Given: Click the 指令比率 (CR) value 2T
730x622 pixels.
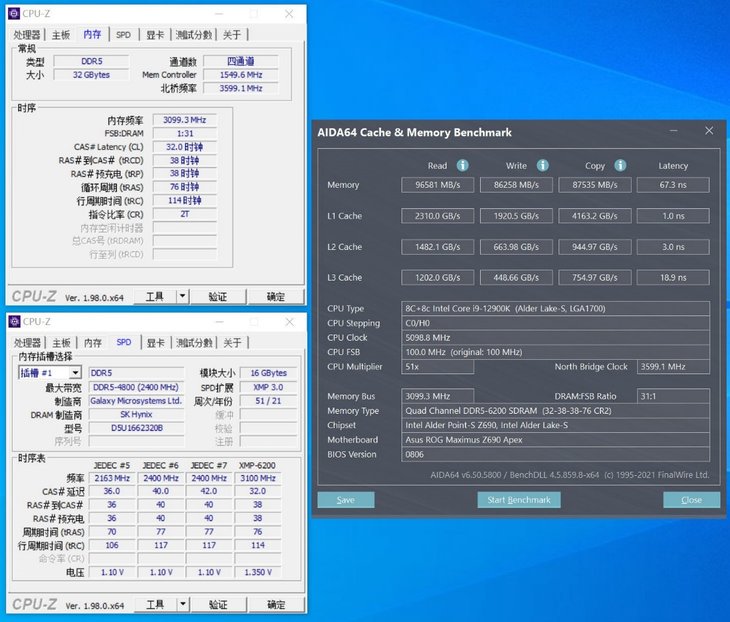Looking at the screenshot, I should pos(185,214).
